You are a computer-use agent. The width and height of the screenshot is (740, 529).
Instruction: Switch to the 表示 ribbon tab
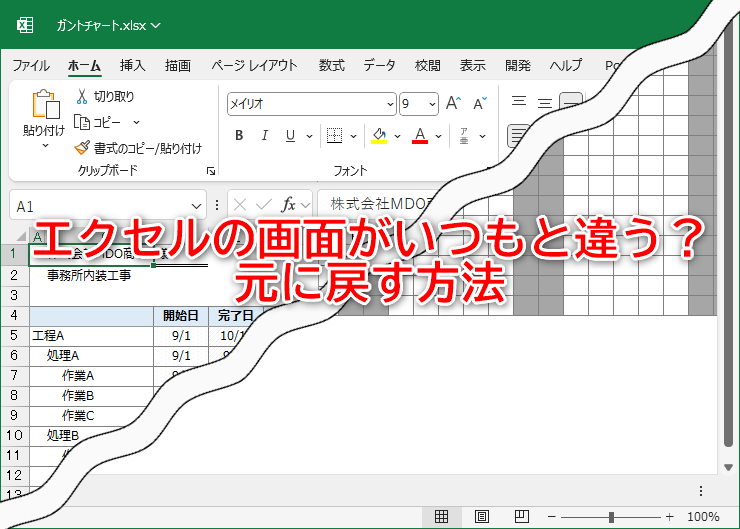(x=472, y=65)
